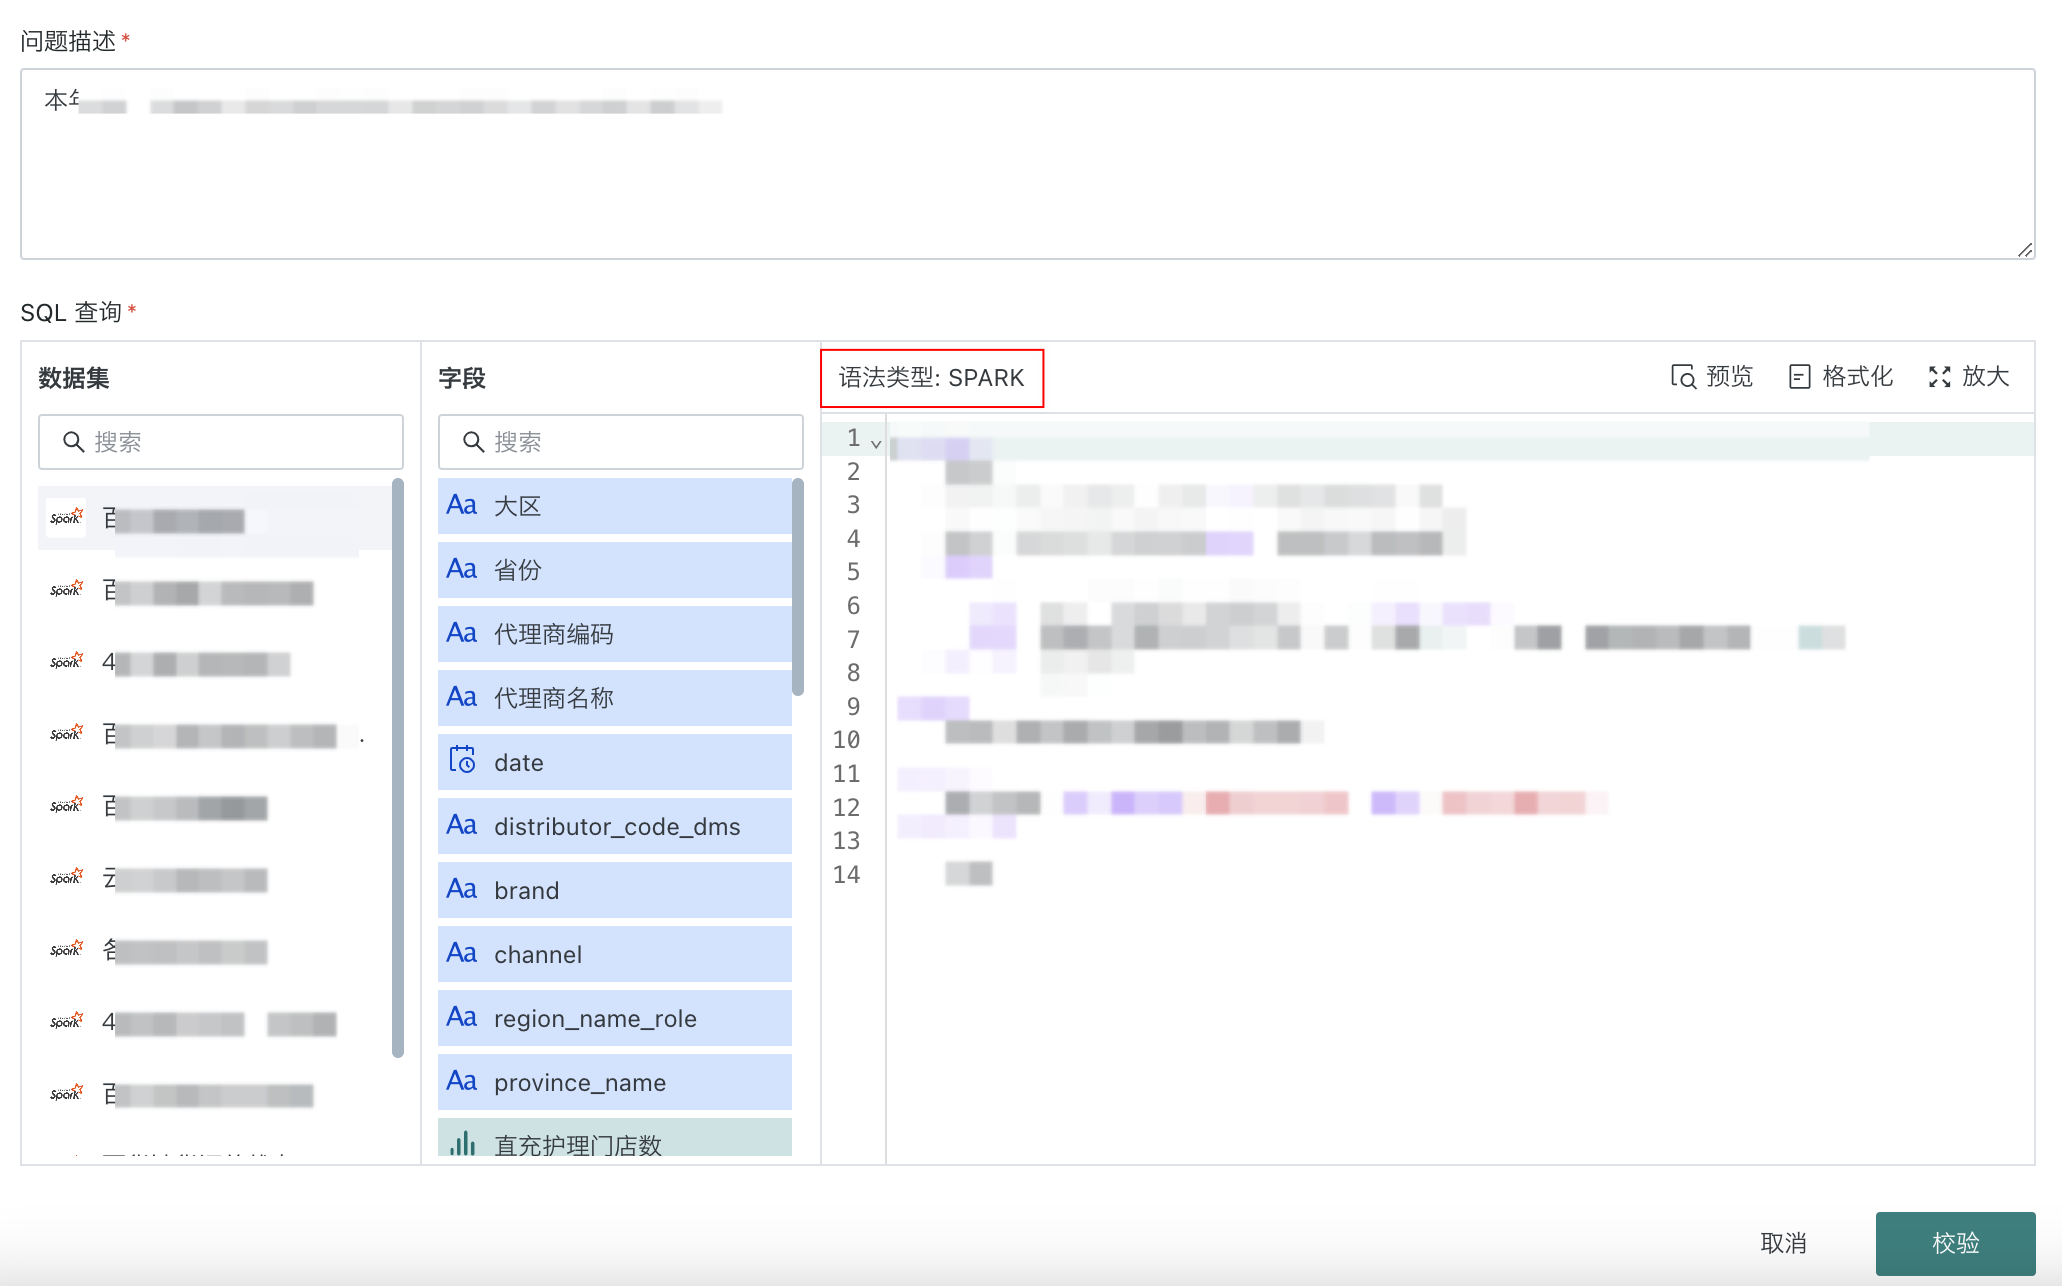Click the 语法类型: SPARK label
This screenshot has height=1286, width=2062.
[931, 378]
